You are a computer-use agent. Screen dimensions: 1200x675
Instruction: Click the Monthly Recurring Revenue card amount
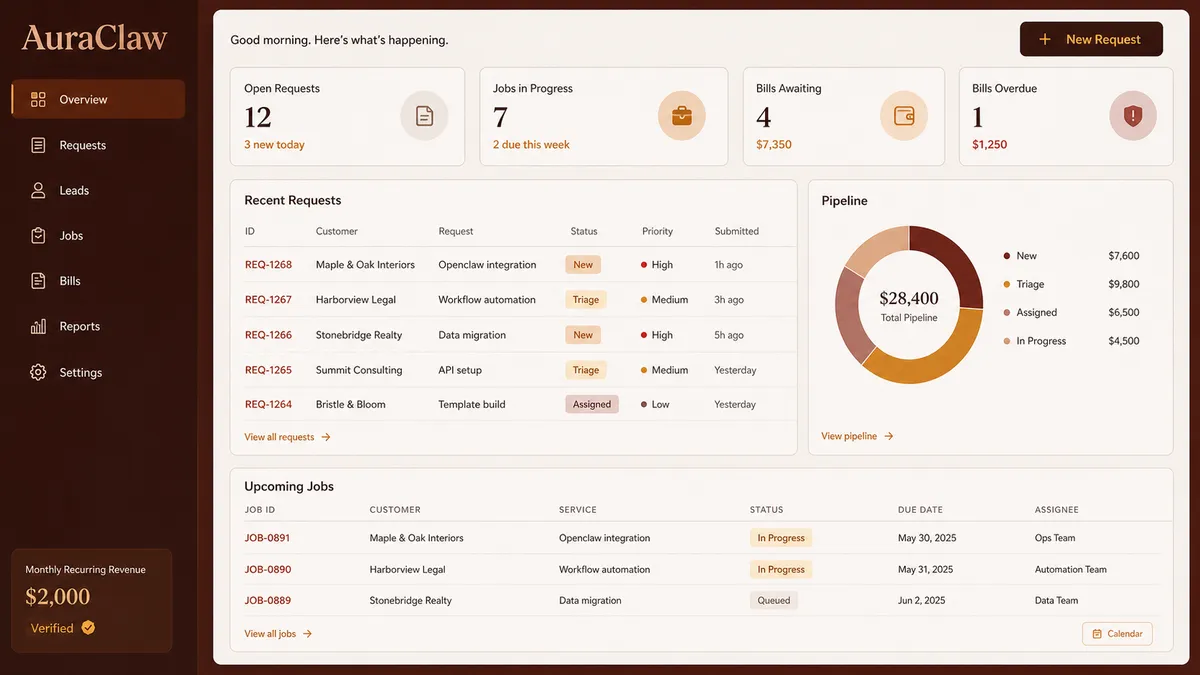(58, 597)
